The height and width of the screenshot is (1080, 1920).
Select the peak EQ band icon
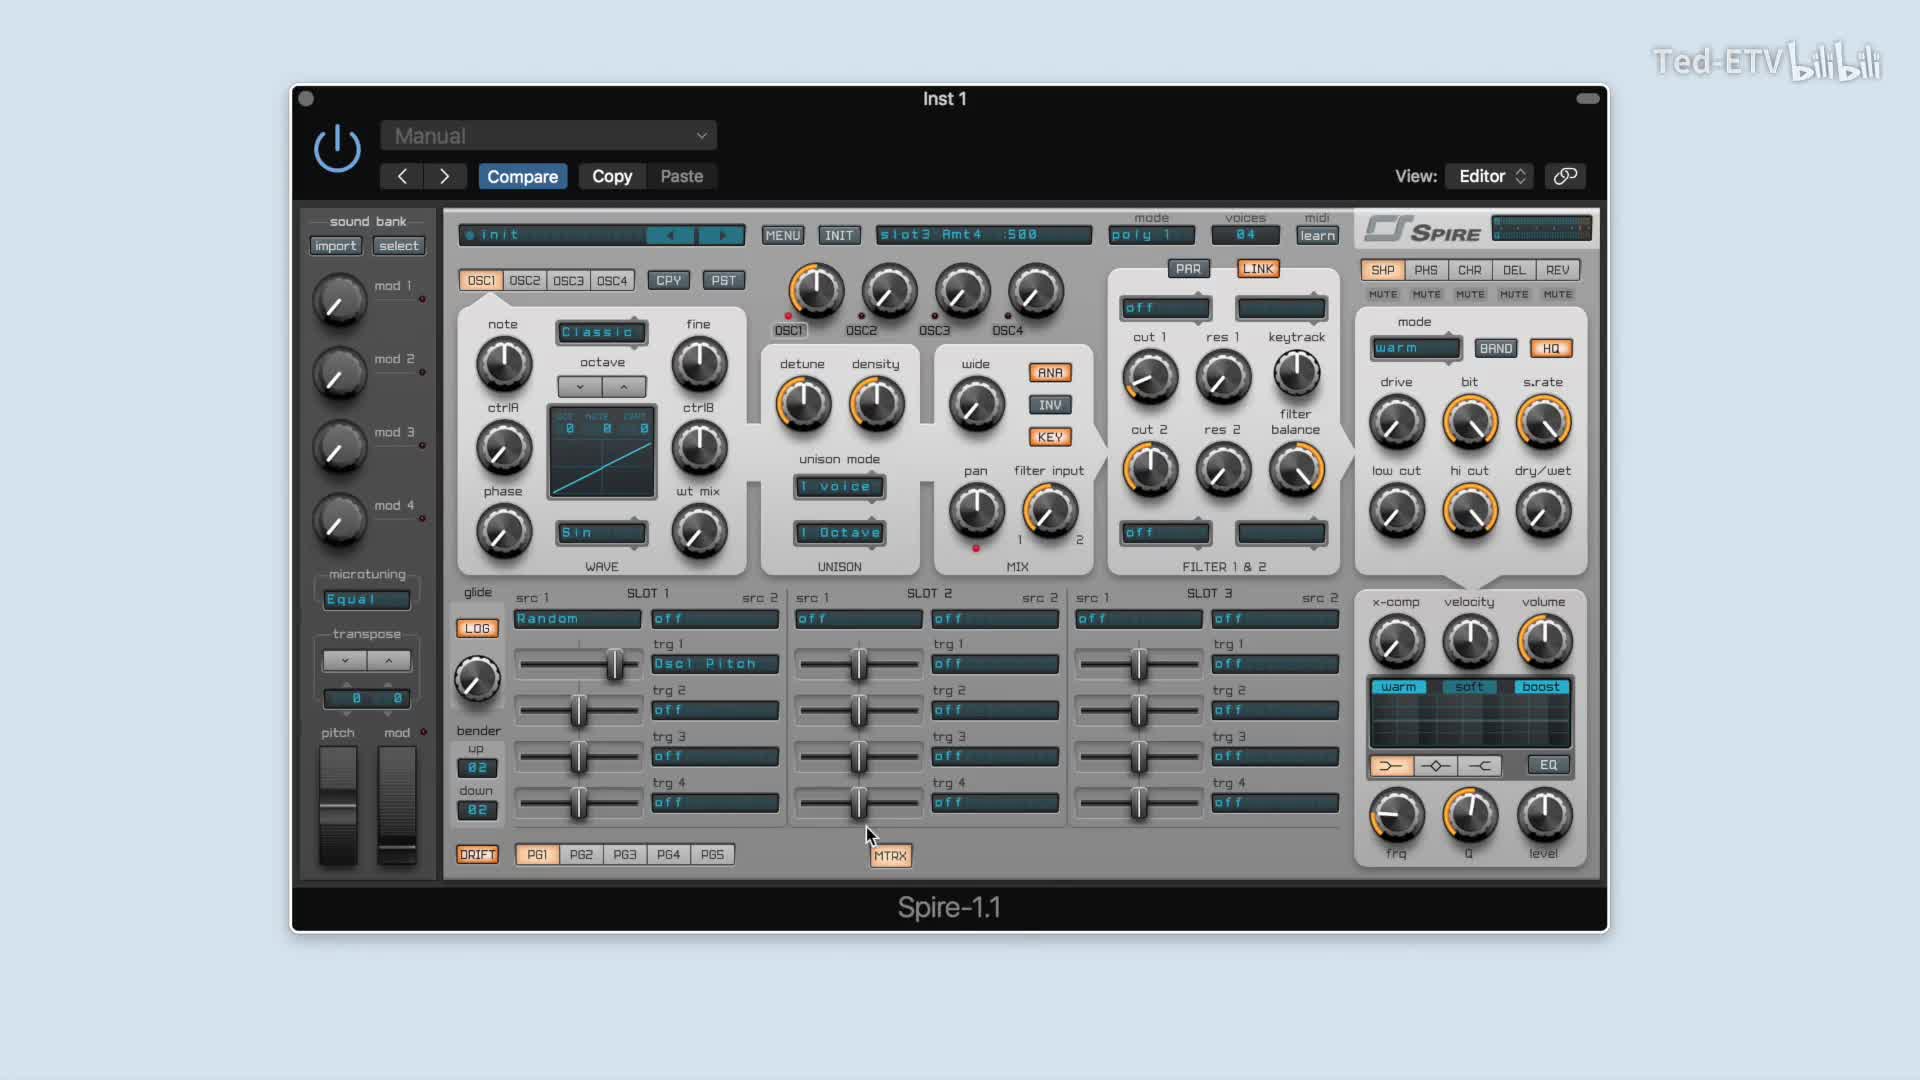click(x=1435, y=766)
